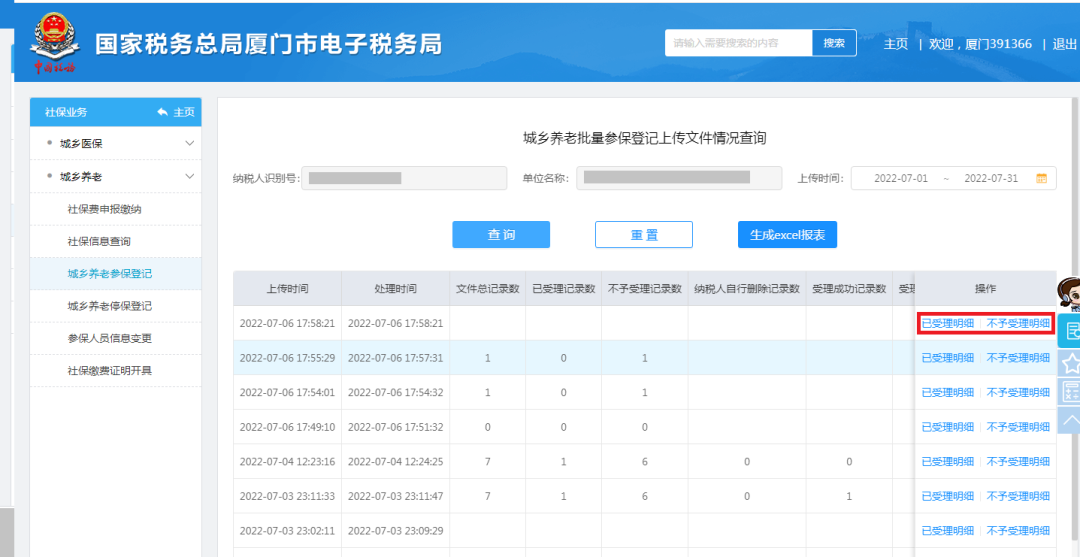Screen dimensions: 1080x557
Task: Click the 搜索 button in header
Action: click(834, 43)
